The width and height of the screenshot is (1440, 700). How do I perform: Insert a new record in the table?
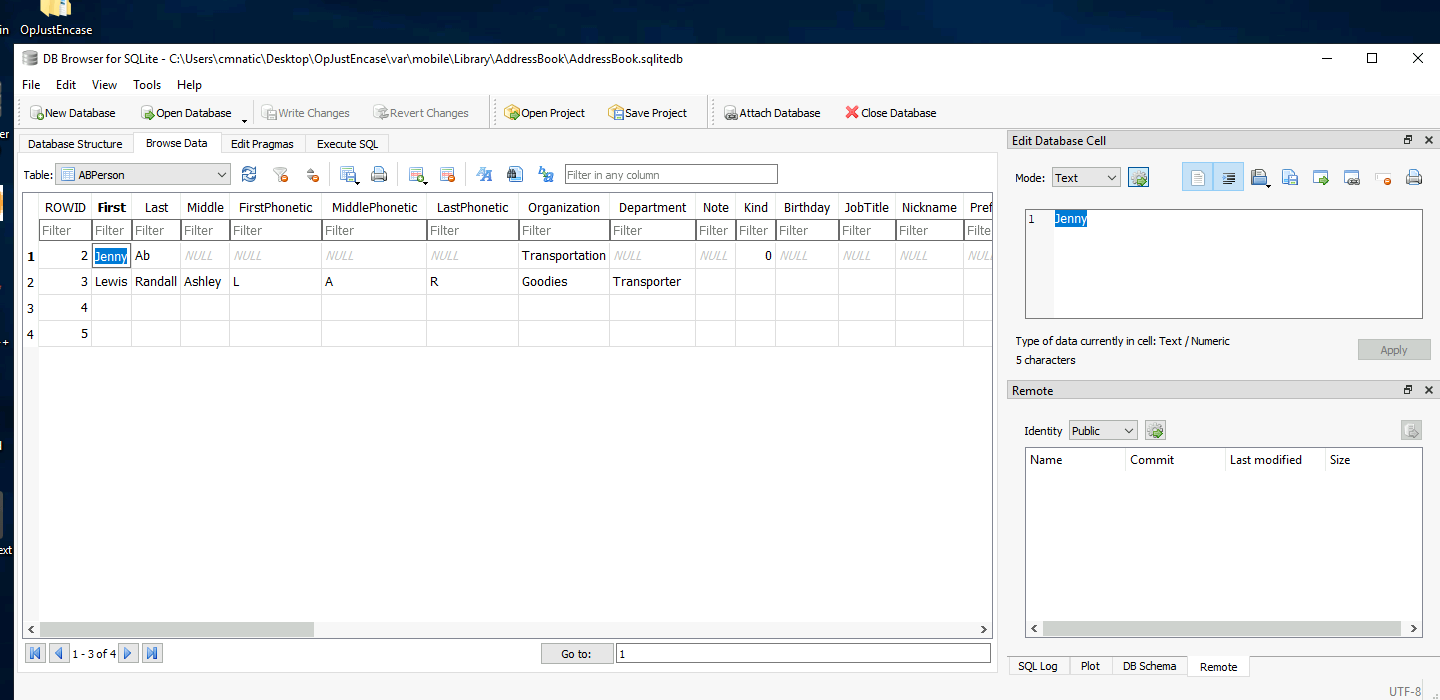coord(417,175)
